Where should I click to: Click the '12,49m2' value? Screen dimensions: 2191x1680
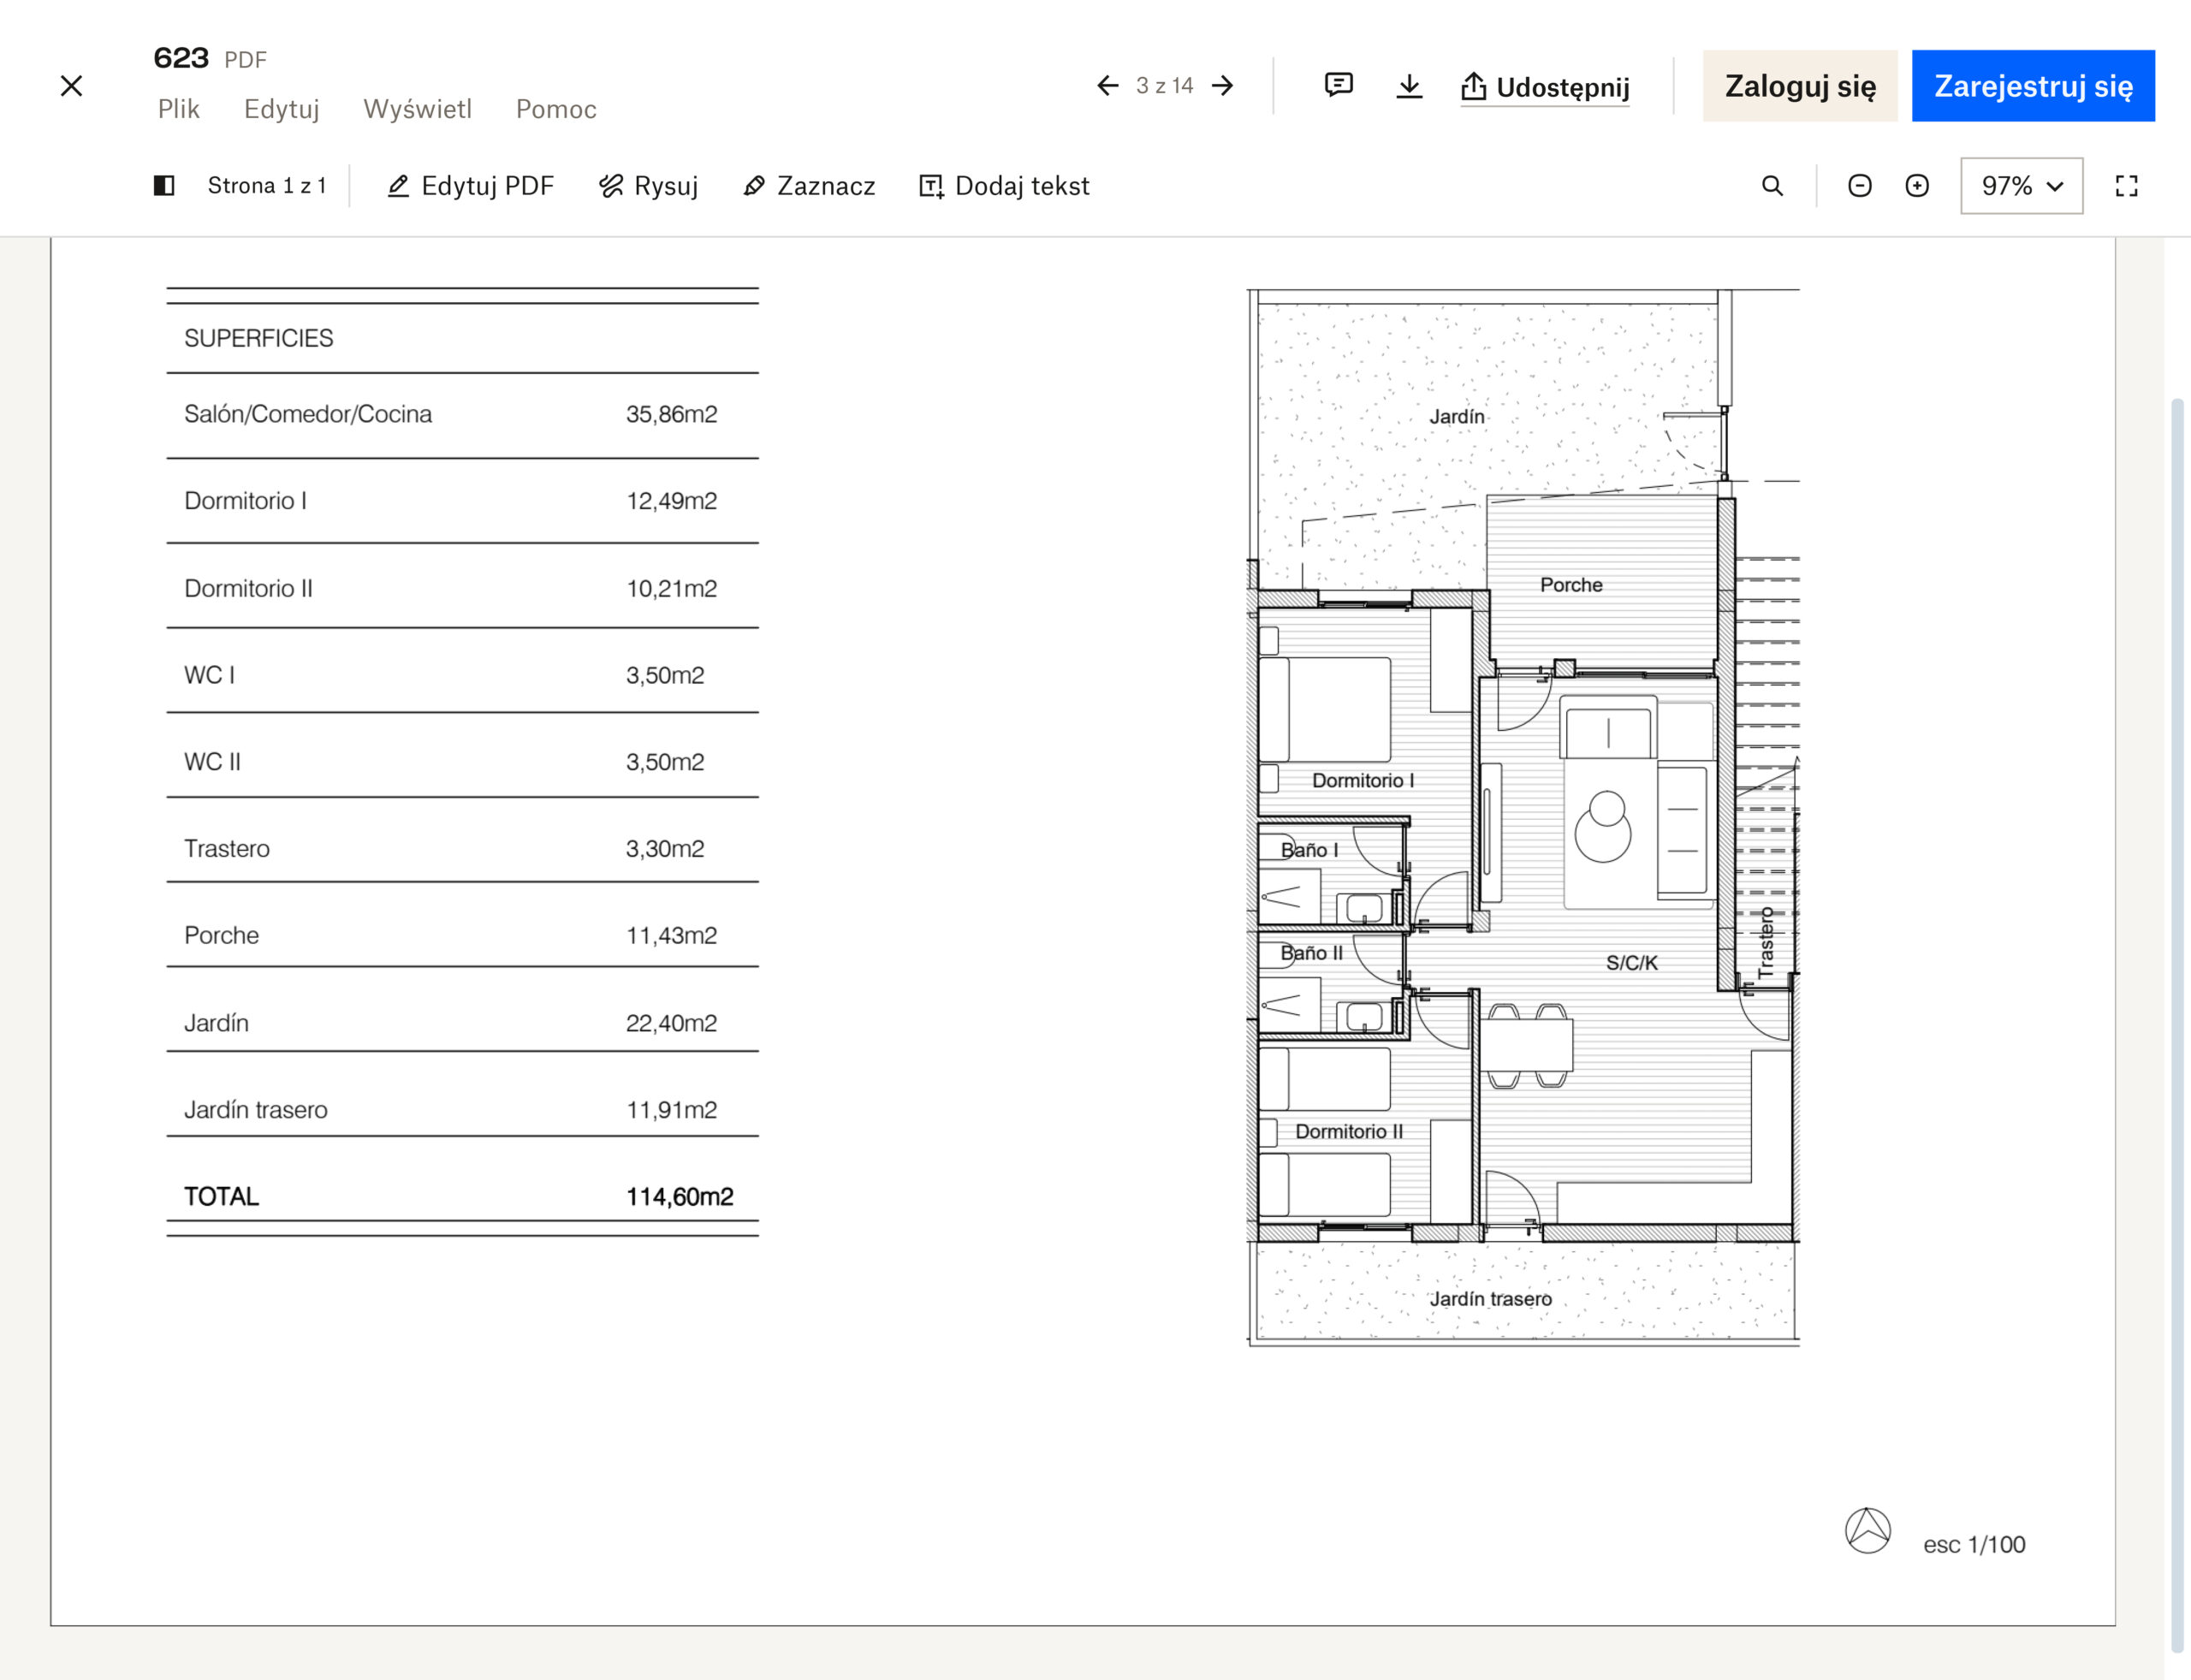pyautogui.click(x=671, y=501)
